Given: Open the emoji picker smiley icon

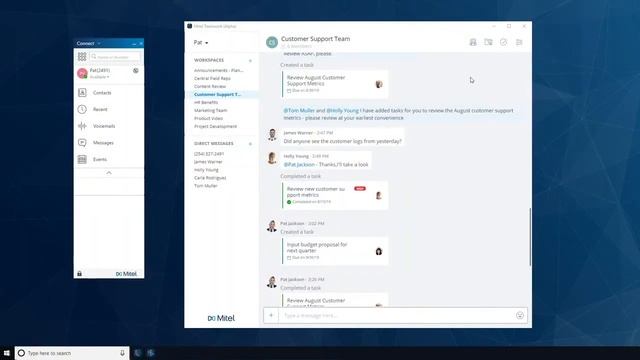Looking at the screenshot, I should pos(520,315).
